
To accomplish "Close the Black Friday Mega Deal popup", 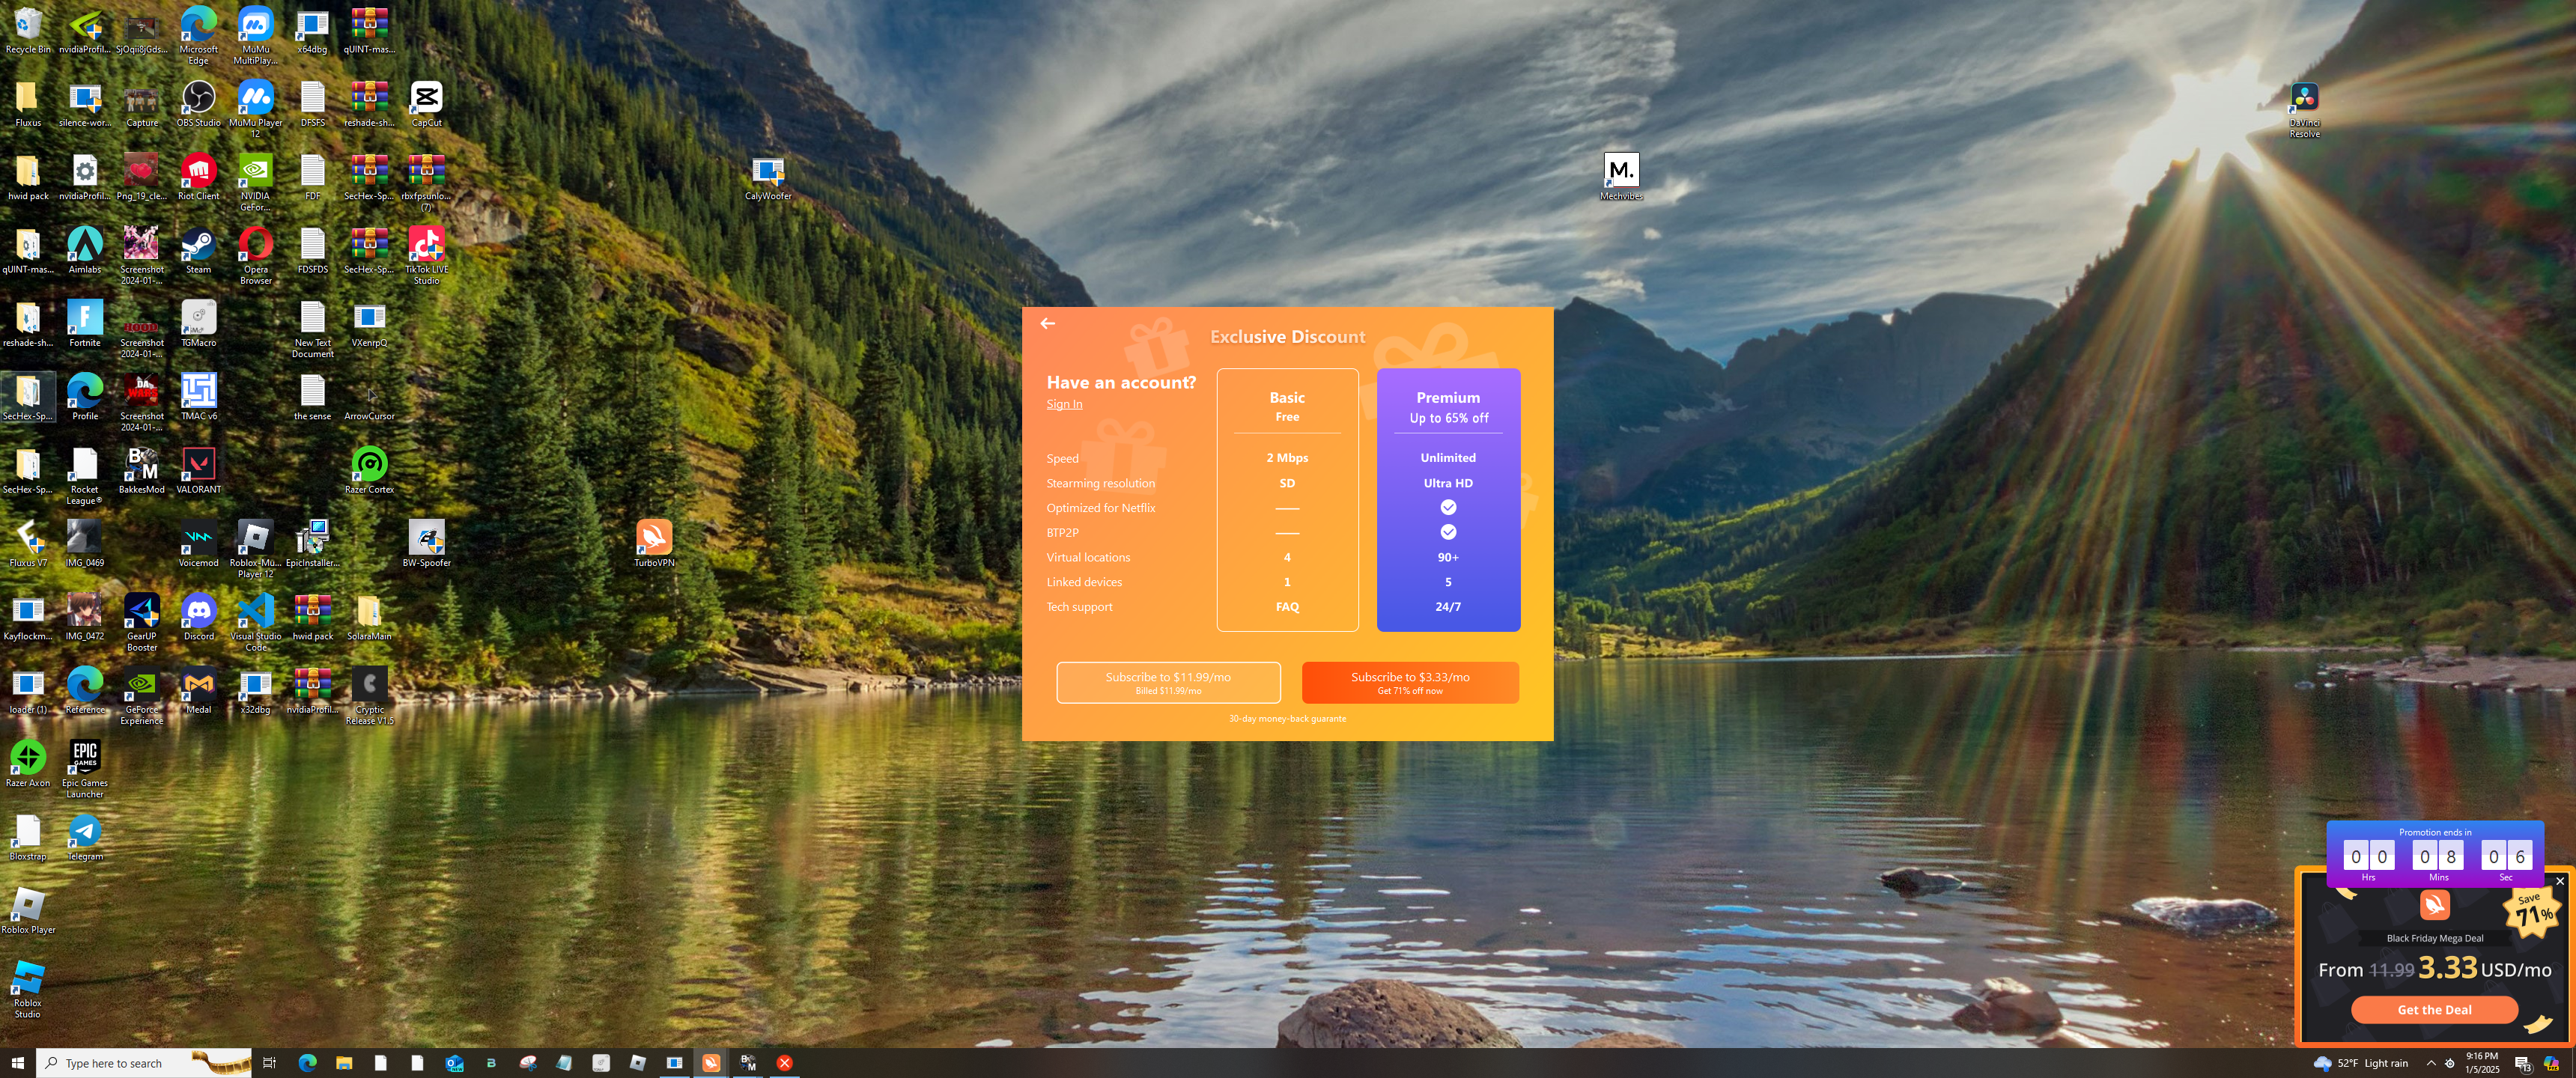I will click(x=2559, y=881).
